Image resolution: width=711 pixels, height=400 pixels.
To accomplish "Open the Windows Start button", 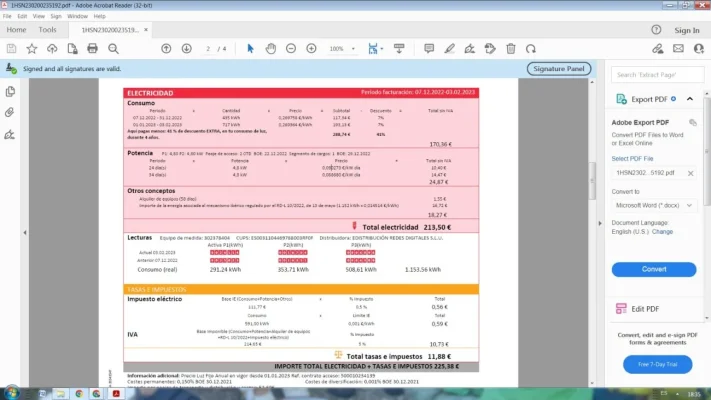I will pyautogui.click(x=12, y=393).
